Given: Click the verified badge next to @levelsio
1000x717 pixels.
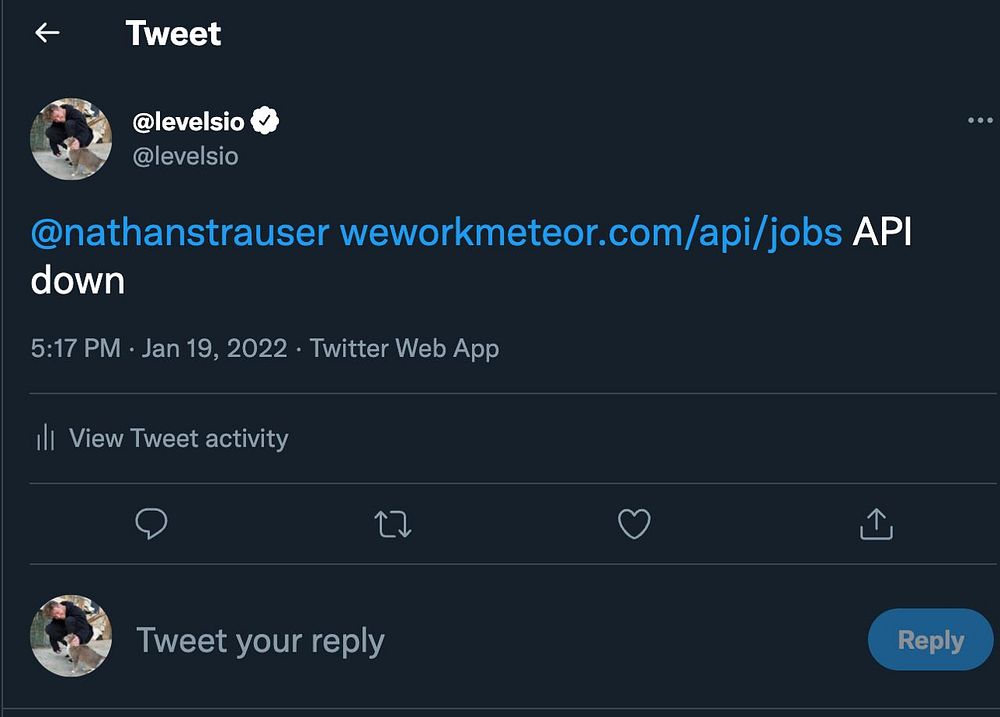Looking at the screenshot, I should click(264, 122).
